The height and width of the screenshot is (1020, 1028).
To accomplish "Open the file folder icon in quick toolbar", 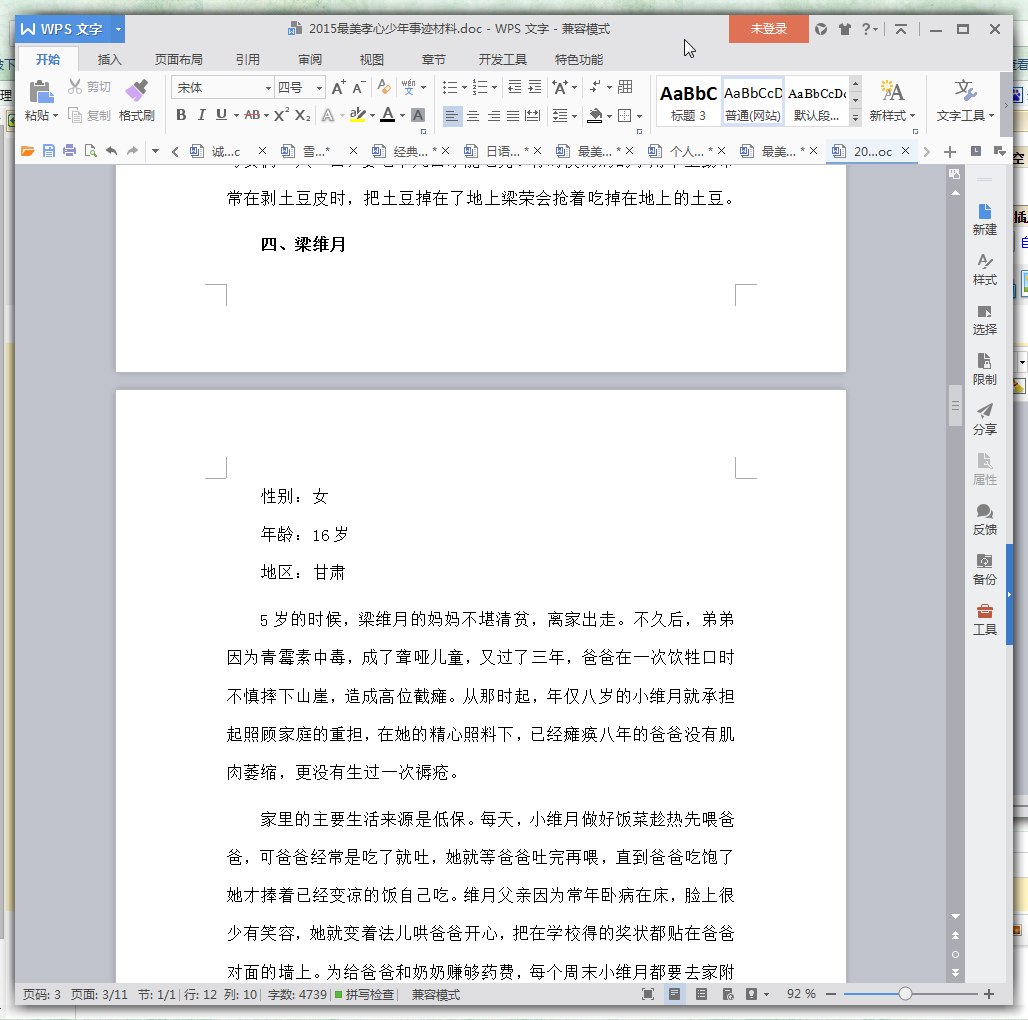I will click(x=28, y=151).
